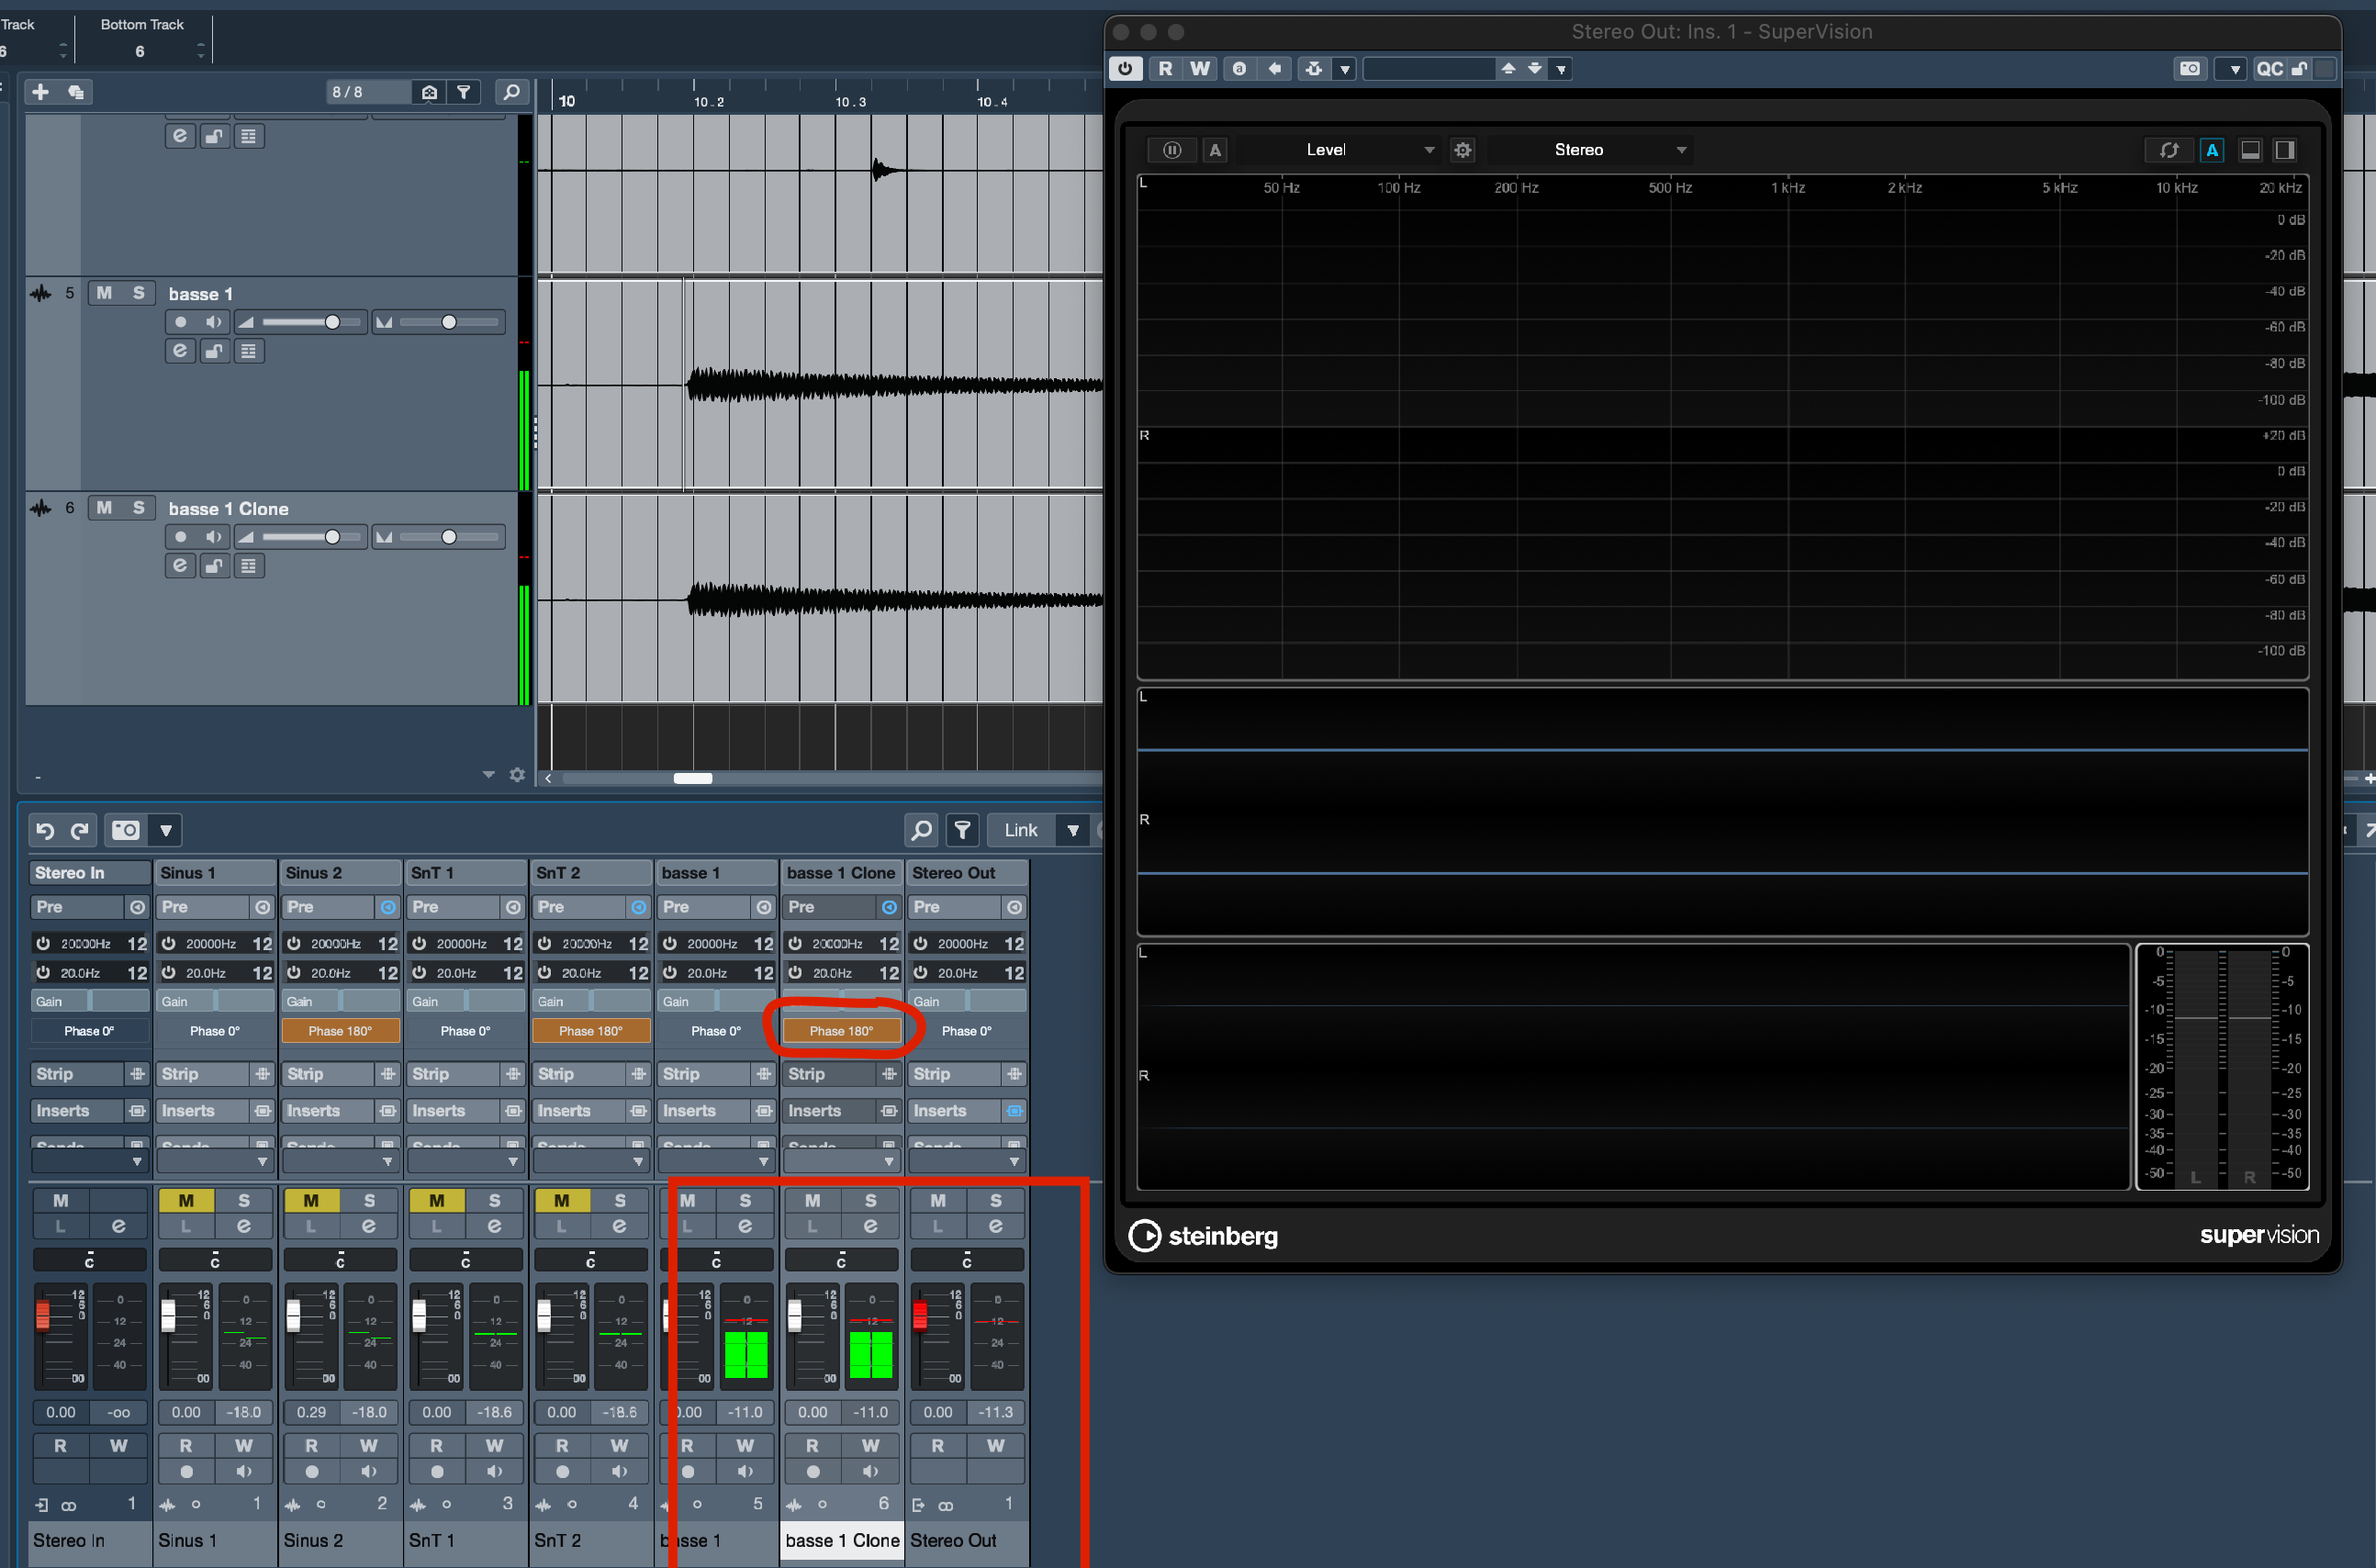Mute the basse 1 Clone track
The height and width of the screenshot is (1568, 2376).
pyautogui.click(x=104, y=508)
